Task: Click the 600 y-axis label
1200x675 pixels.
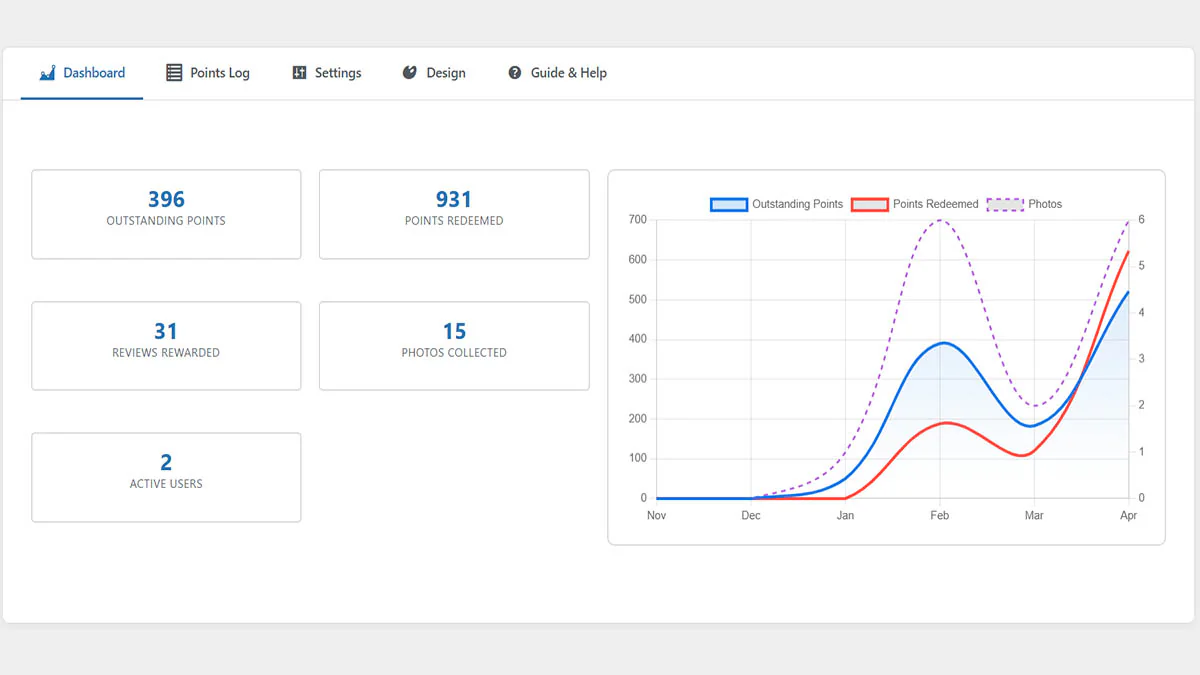Action: [x=637, y=260]
